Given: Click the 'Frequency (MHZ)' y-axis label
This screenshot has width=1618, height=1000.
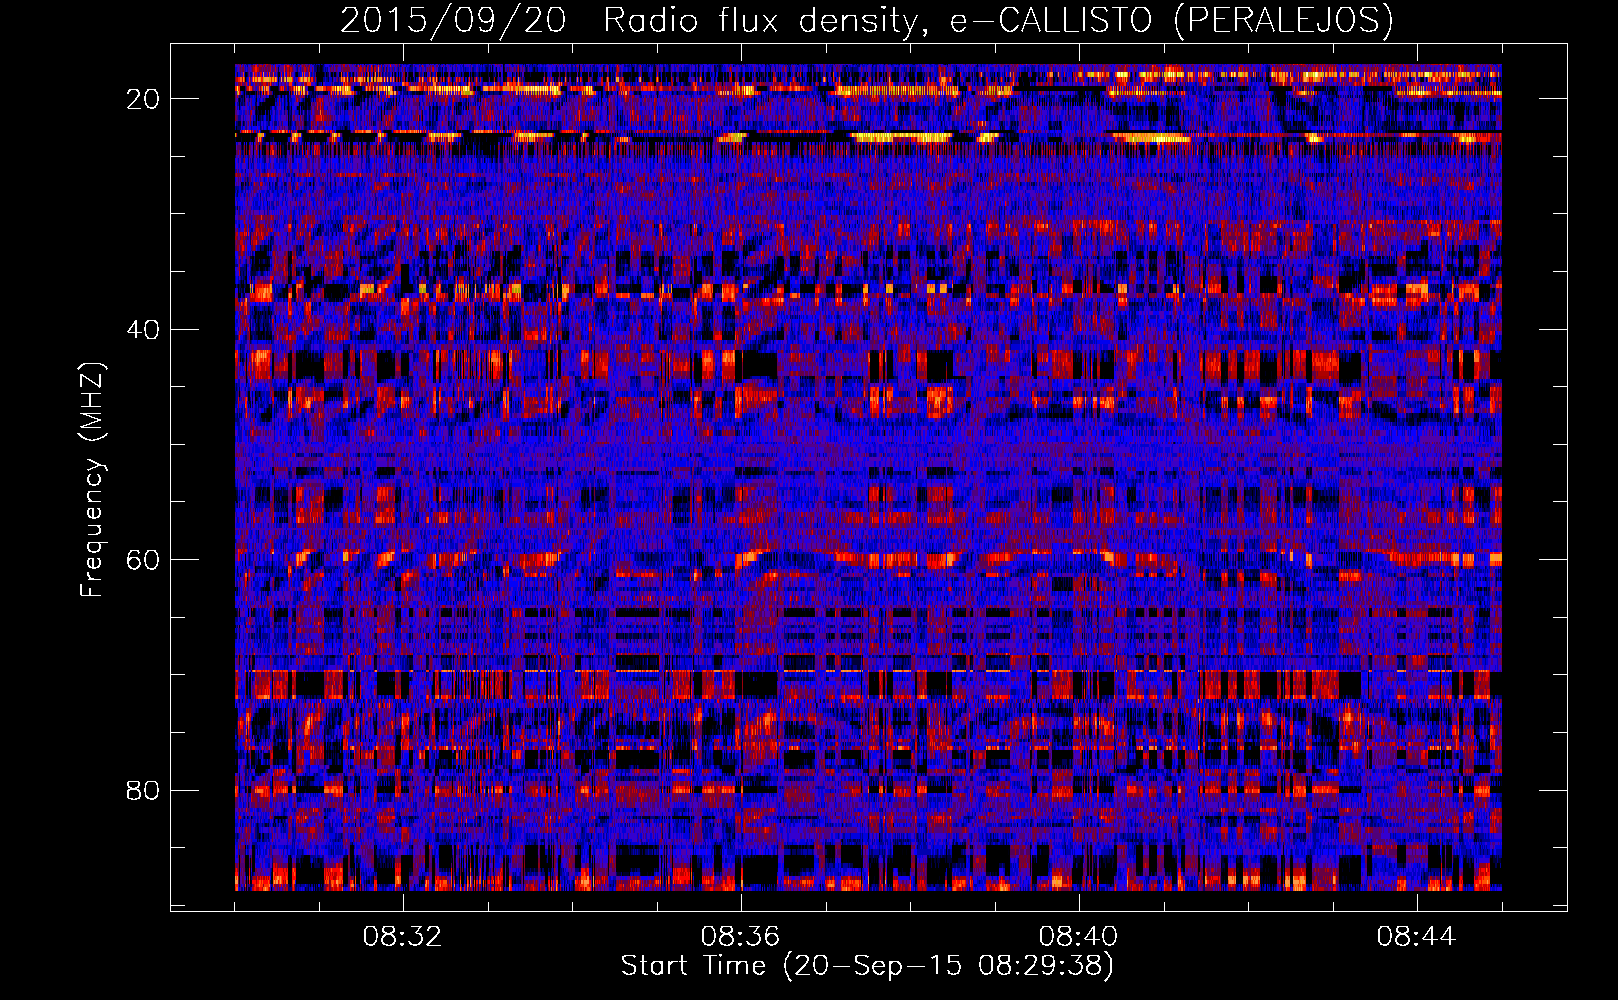Looking at the screenshot, I should tap(92, 480).
